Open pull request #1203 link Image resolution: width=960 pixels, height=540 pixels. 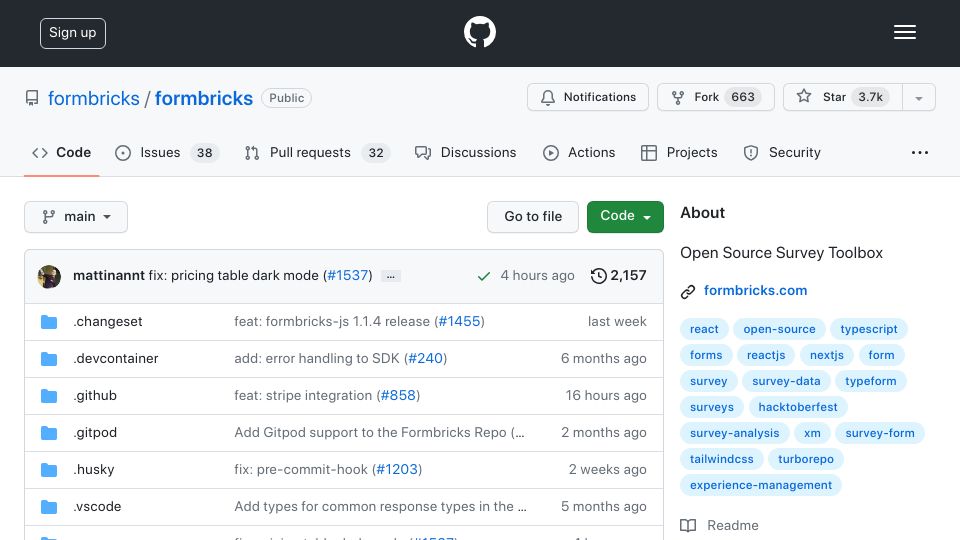[x=397, y=470]
